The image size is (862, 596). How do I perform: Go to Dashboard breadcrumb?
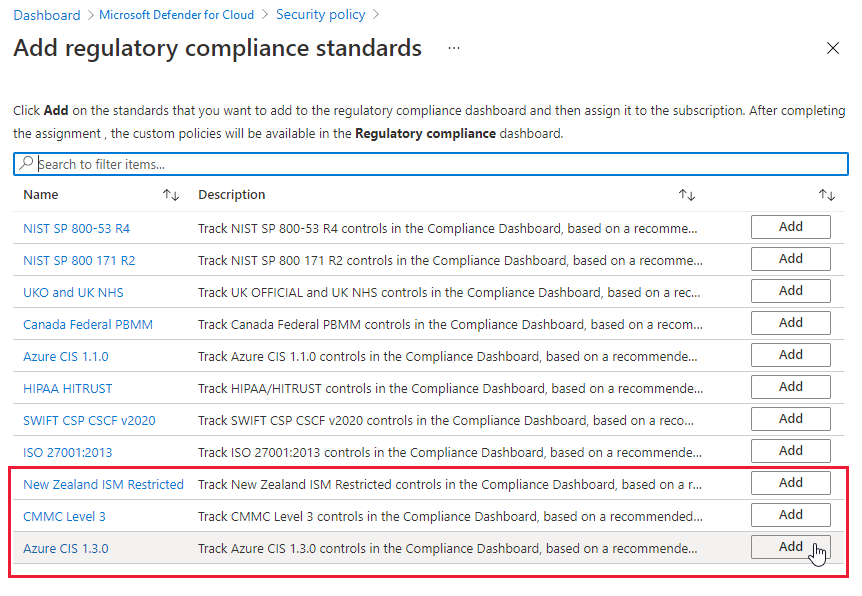point(47,15)
